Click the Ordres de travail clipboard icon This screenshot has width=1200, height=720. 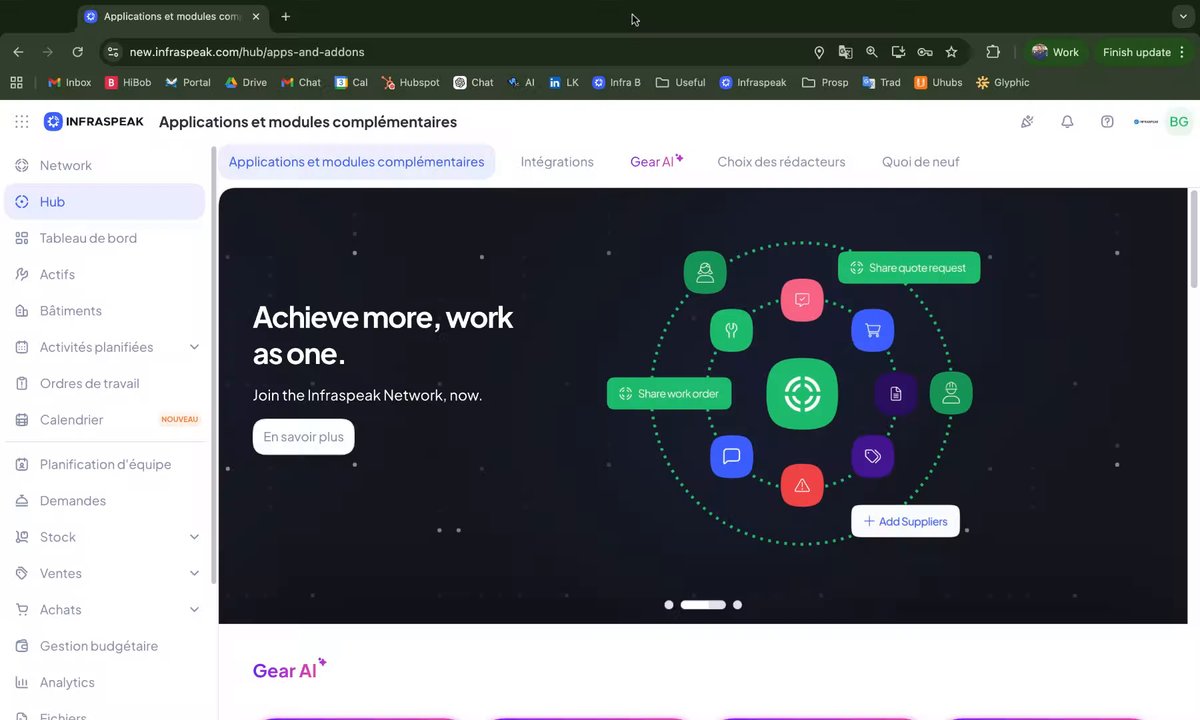21,383
